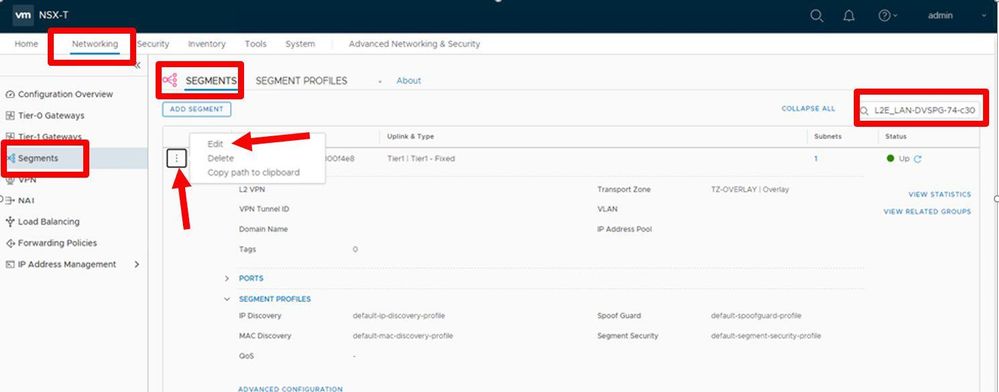Expand the PORTS section chevron

pos(227,279)
